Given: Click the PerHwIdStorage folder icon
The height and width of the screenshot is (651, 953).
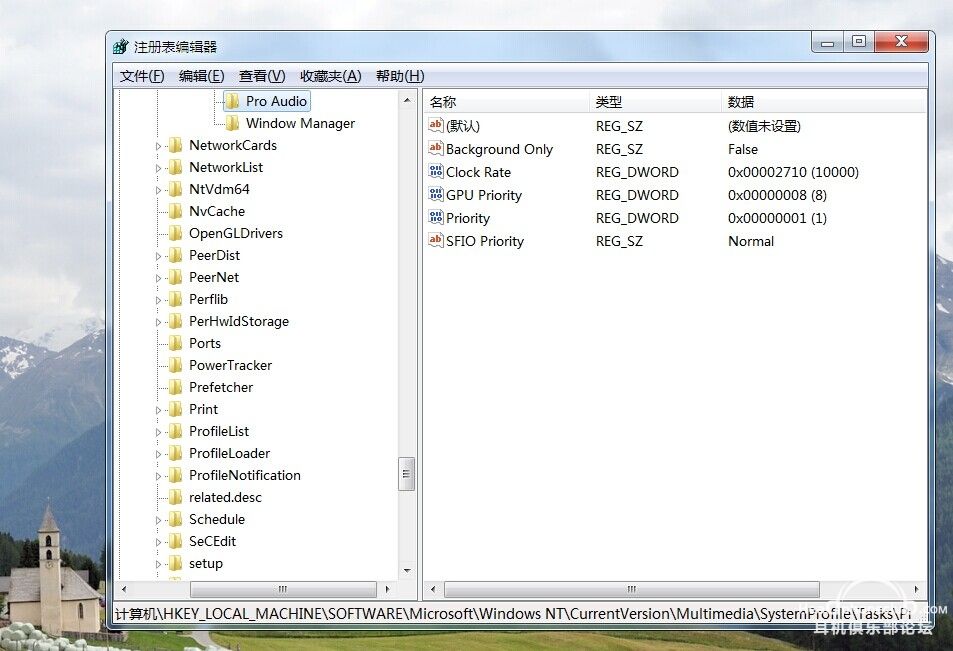Looking at the screenshot, I should 176,321.
